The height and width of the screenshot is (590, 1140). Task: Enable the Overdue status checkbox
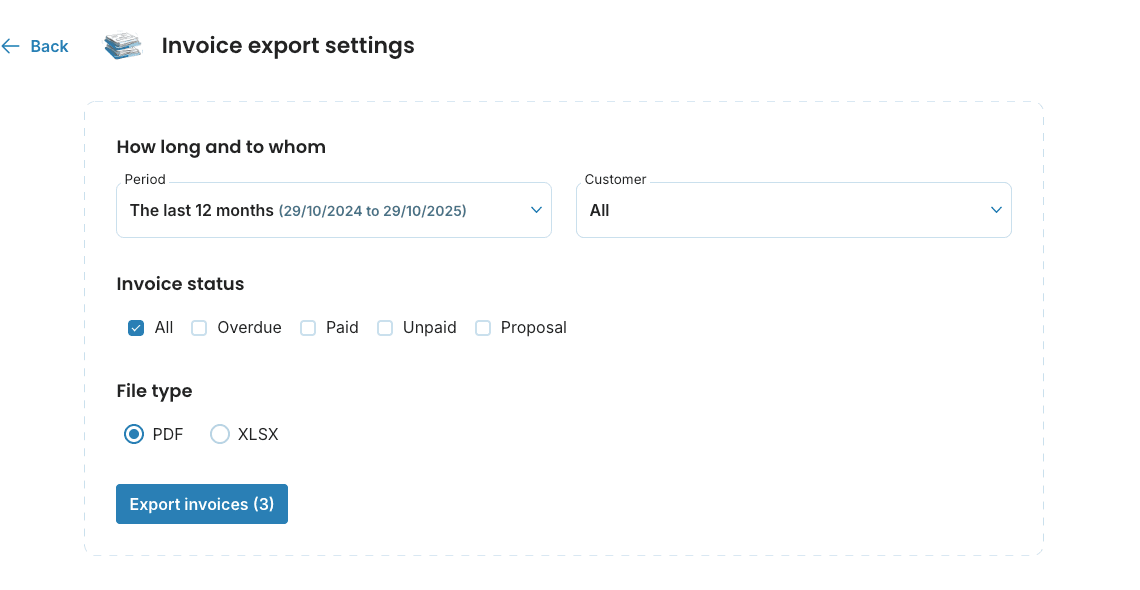(x=199, y=327)
